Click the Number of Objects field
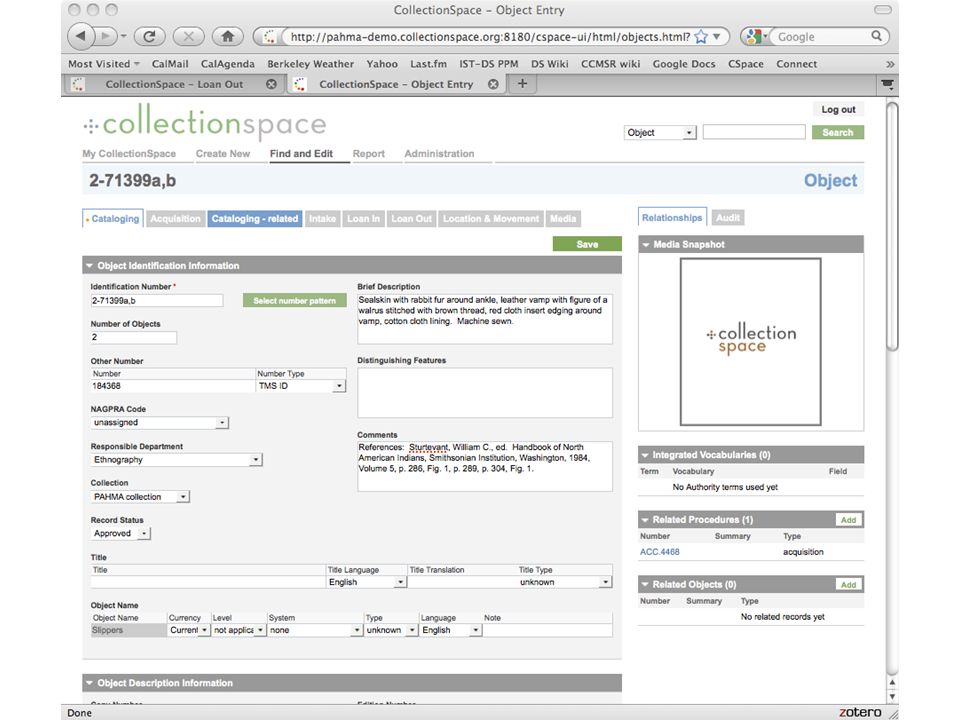Image resolution: width=960 pixels, height=720 pixels. (x=133, y=337)
